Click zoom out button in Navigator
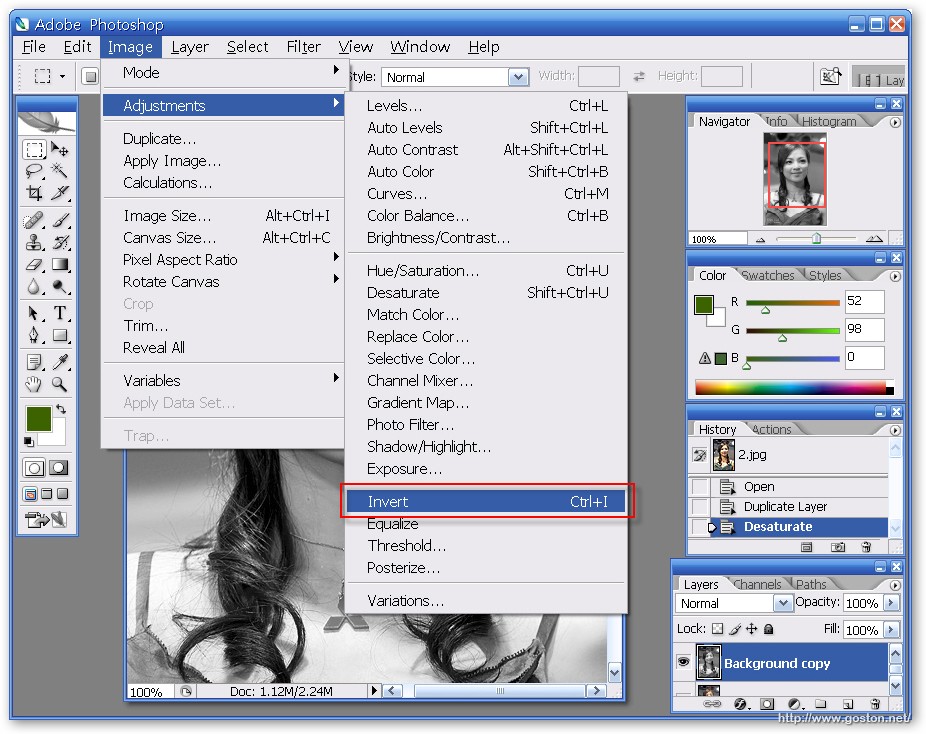The height and width of the screenshot is (734, 926). click(x=761, y=239)
